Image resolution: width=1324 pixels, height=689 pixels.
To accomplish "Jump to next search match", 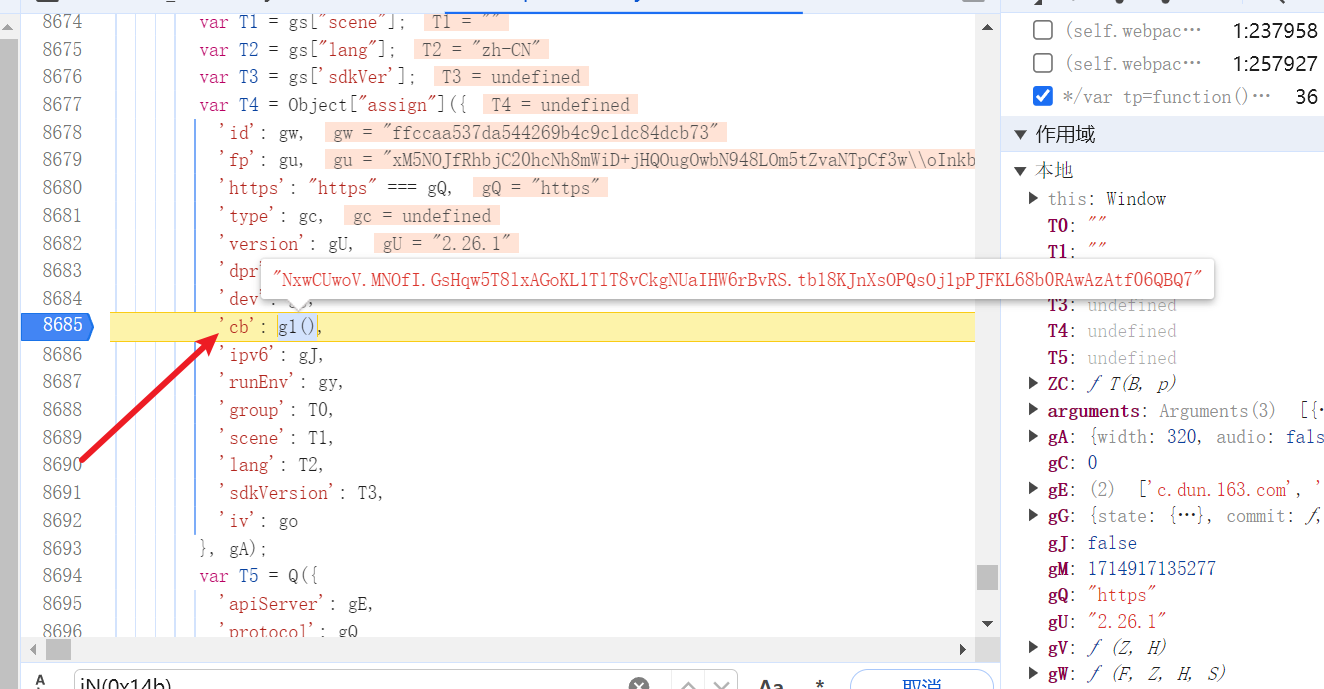I will point(723,684).
